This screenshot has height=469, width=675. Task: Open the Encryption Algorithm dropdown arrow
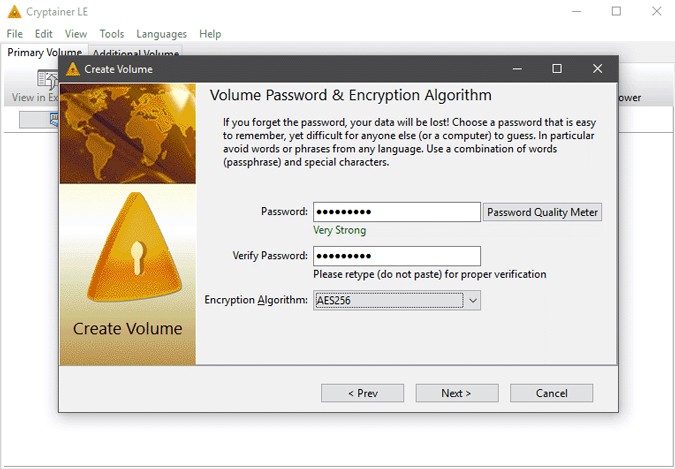(473, 301)
